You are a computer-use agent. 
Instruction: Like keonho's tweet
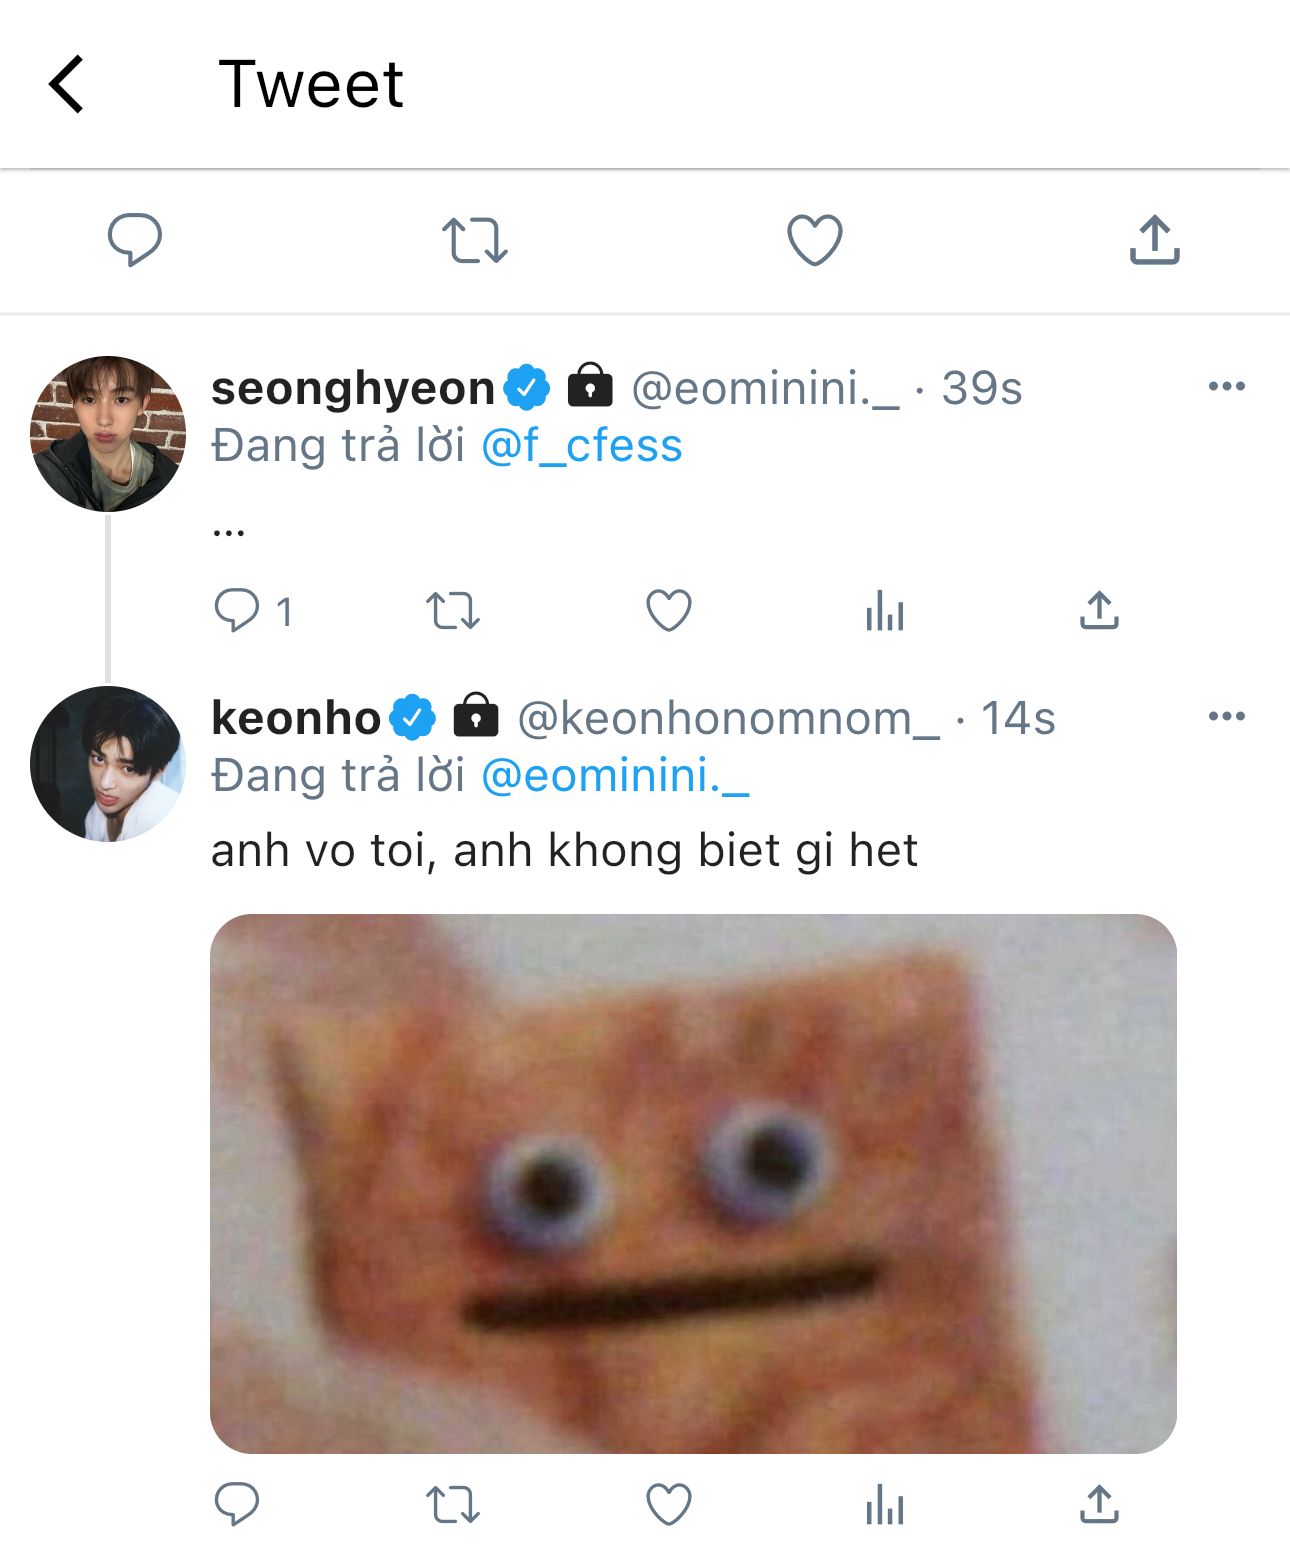tap(669, 1504)
